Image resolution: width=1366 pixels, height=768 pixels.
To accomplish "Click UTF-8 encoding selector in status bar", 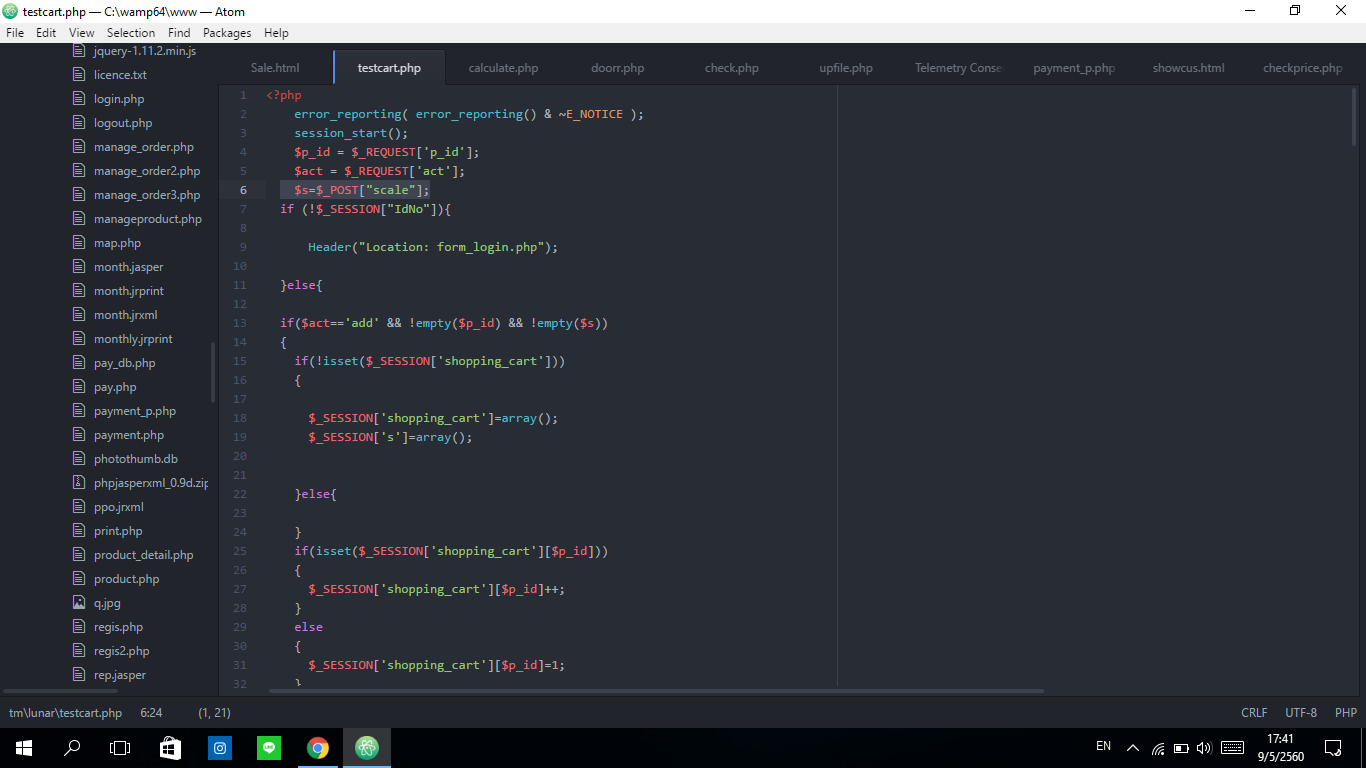I will pos(1301,713).
